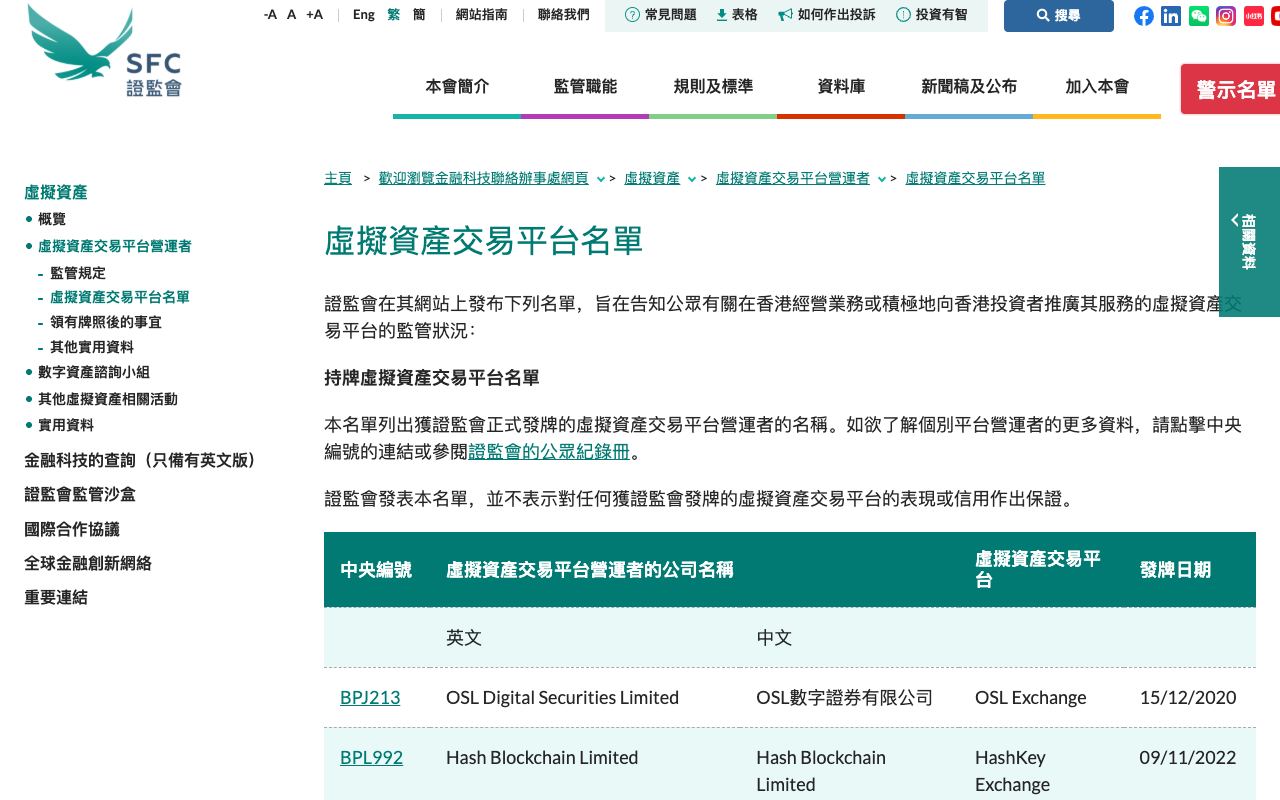Select 領有牌照後的事宜 in the sidebar
Viewport: 1280px width, 800px height.
click(x=106, y=322)
